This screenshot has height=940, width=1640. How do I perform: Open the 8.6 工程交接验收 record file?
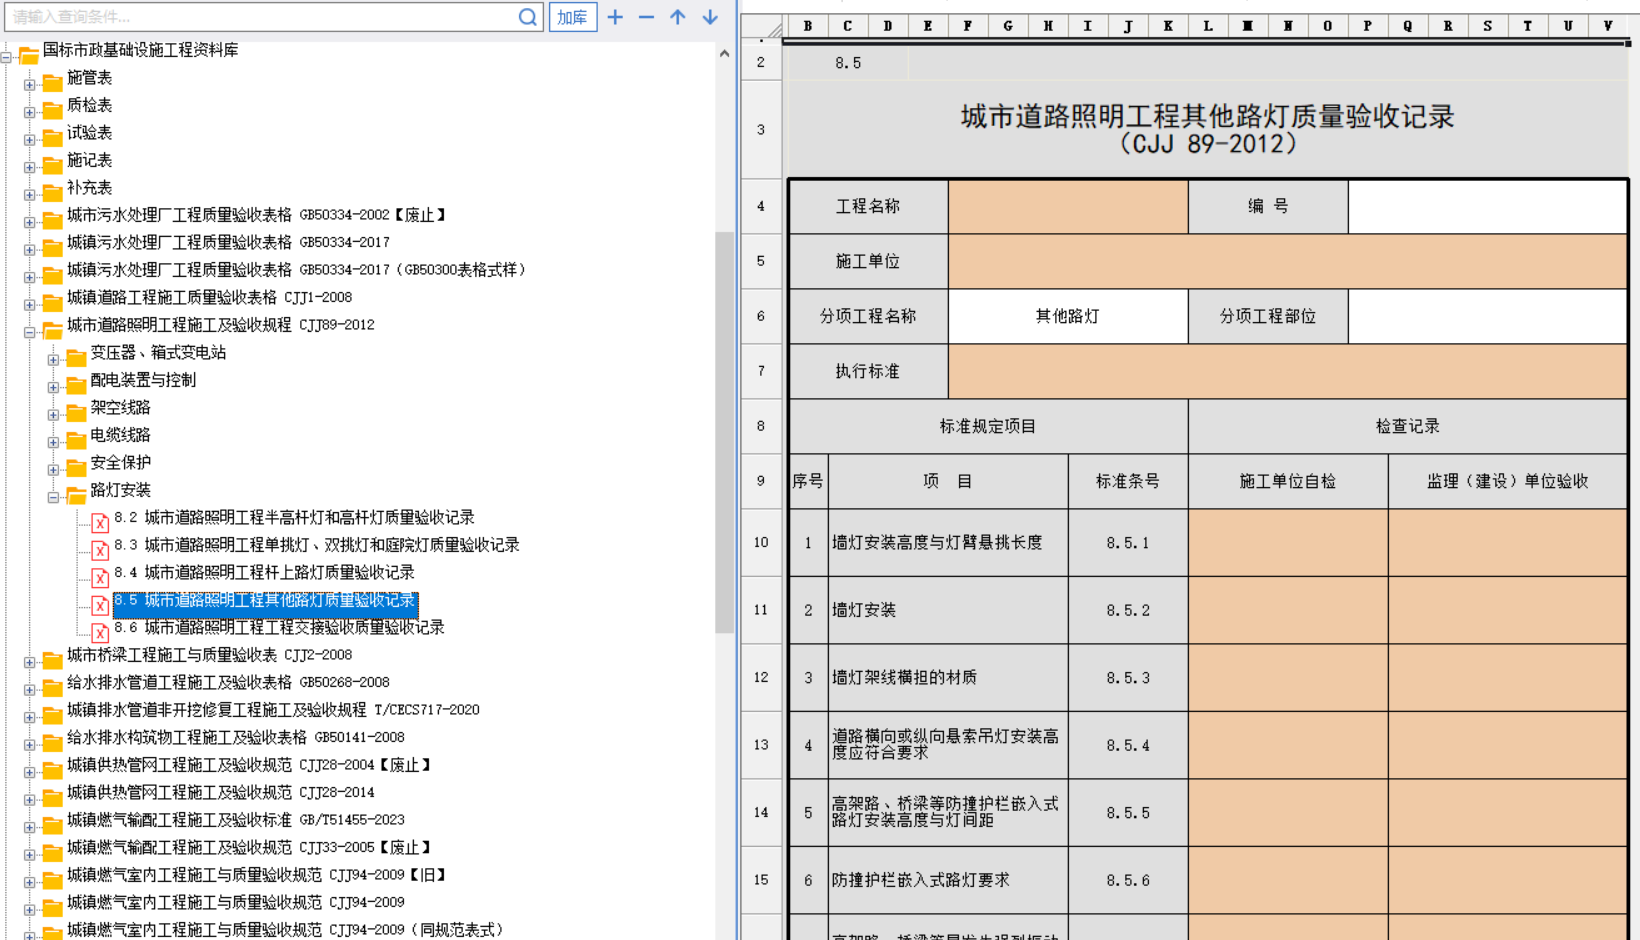click(279, 628)
